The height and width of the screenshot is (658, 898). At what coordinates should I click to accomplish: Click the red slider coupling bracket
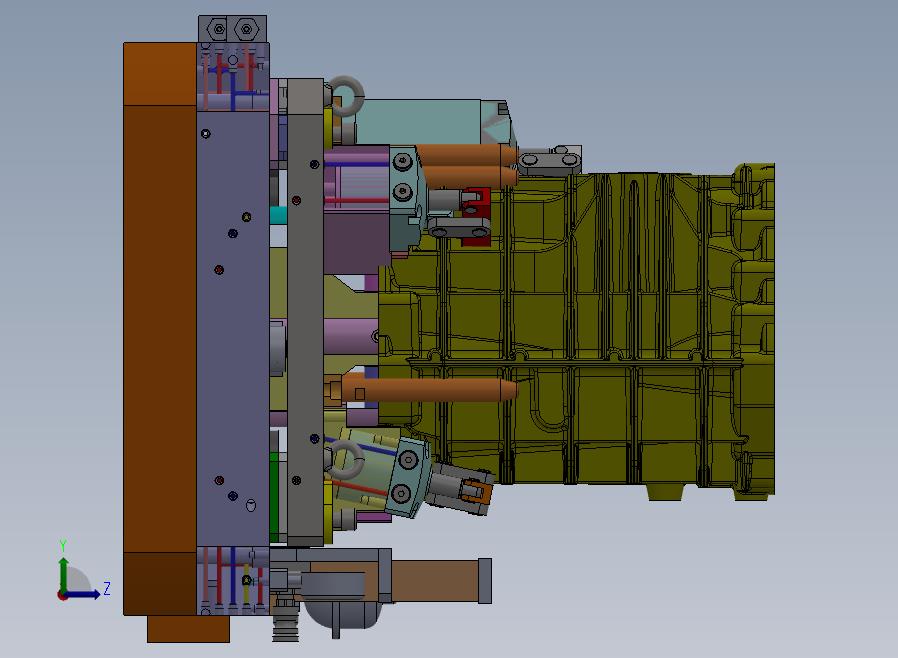pyautogui.click(x=477, y=215)
